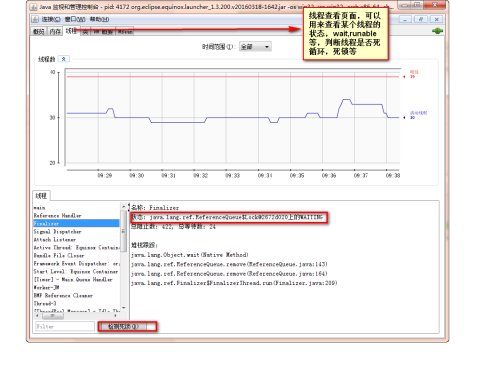Image resolution: width=500 pixels, height=373 pixels.
Task: Click stack line ReferenceQueue.remove(ReferenceQueue.java:143)
Action: pyautogui.click(x=229, y=264)
